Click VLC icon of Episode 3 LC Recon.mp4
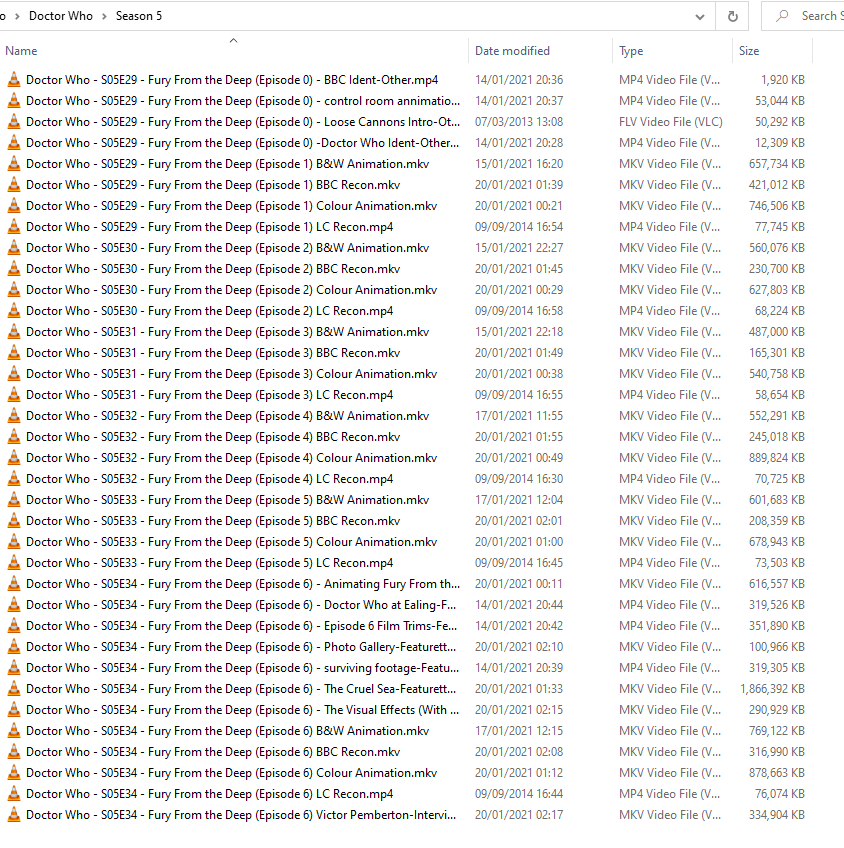This screenshot has width=844, height=848. coord(14,395)
